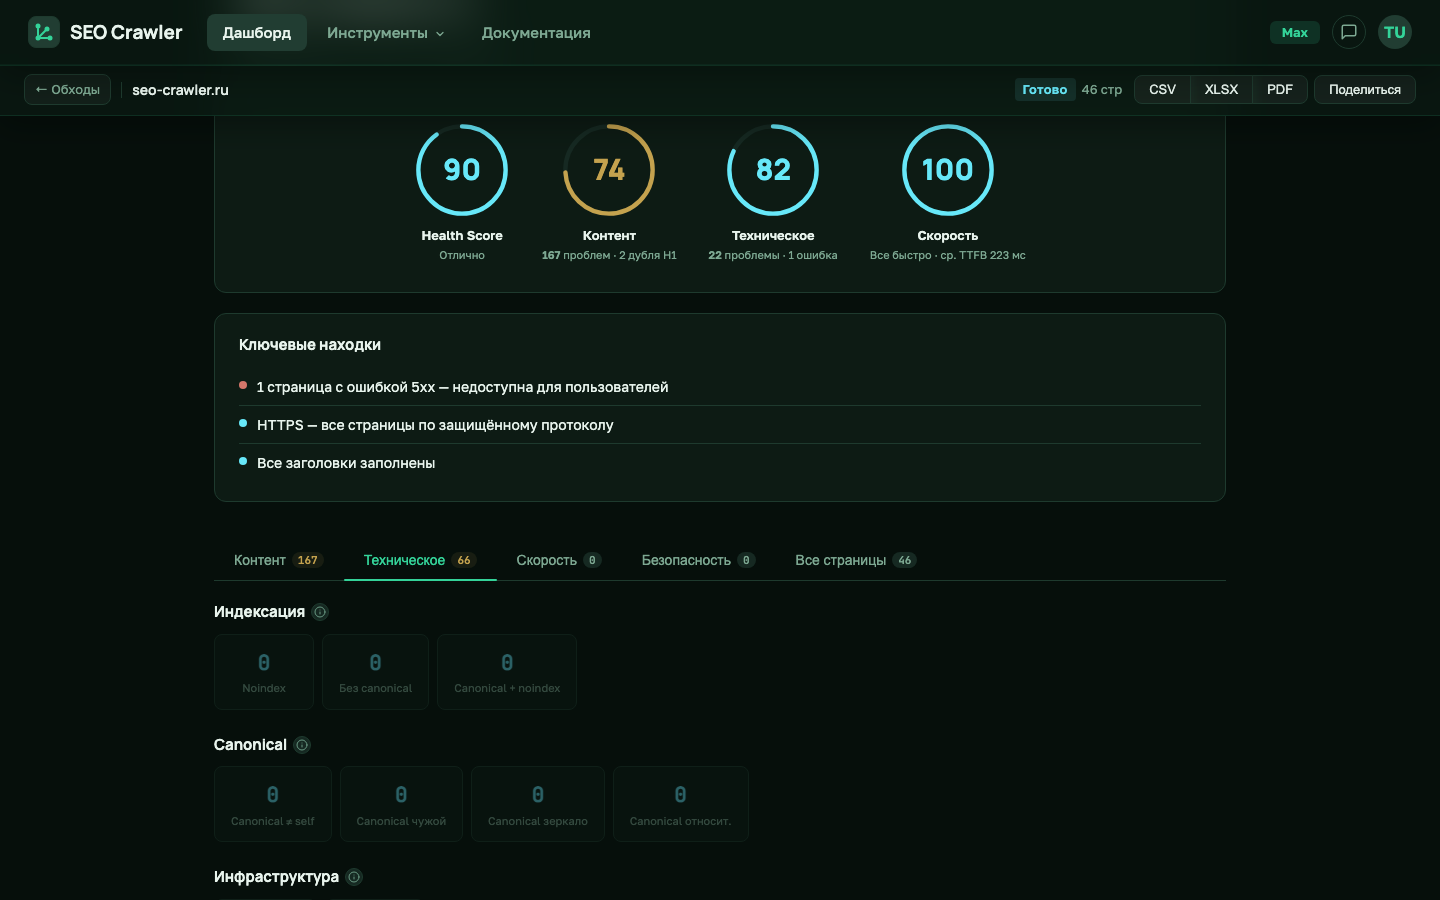Export report as PDF
1440x900 pixels.
click(1280, 90)
